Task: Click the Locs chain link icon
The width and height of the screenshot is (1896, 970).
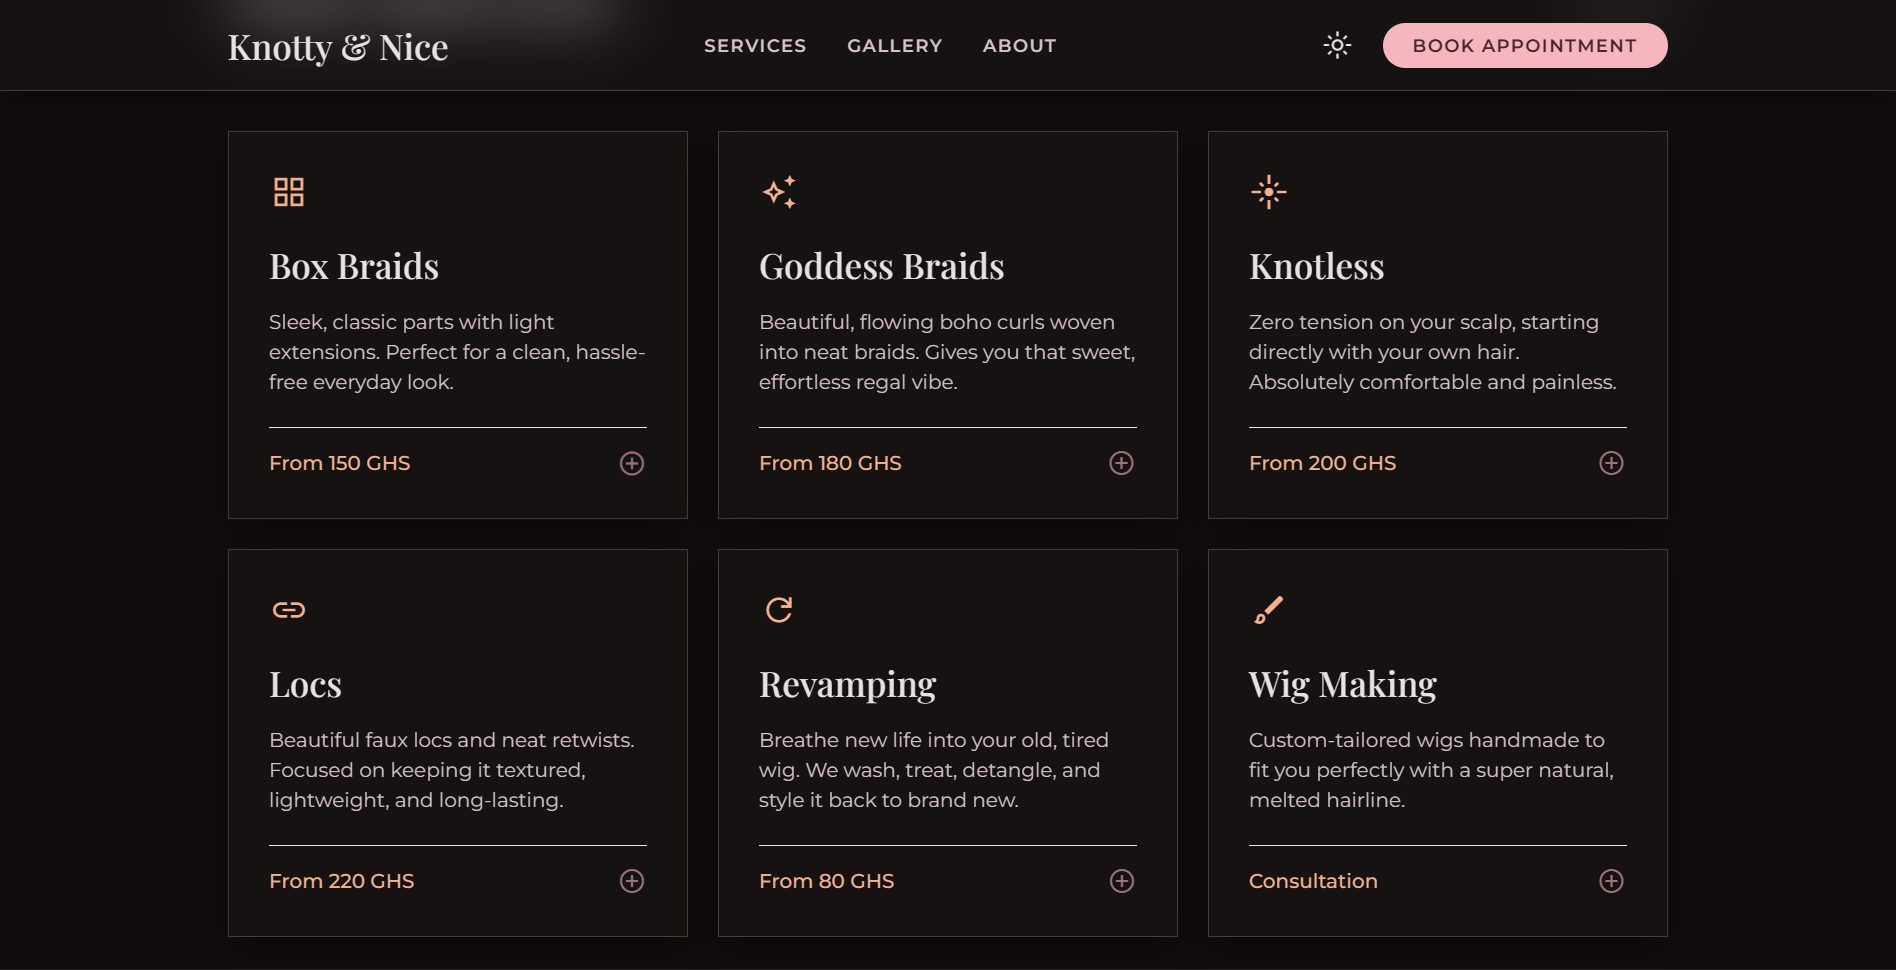Action: (289, 610)
